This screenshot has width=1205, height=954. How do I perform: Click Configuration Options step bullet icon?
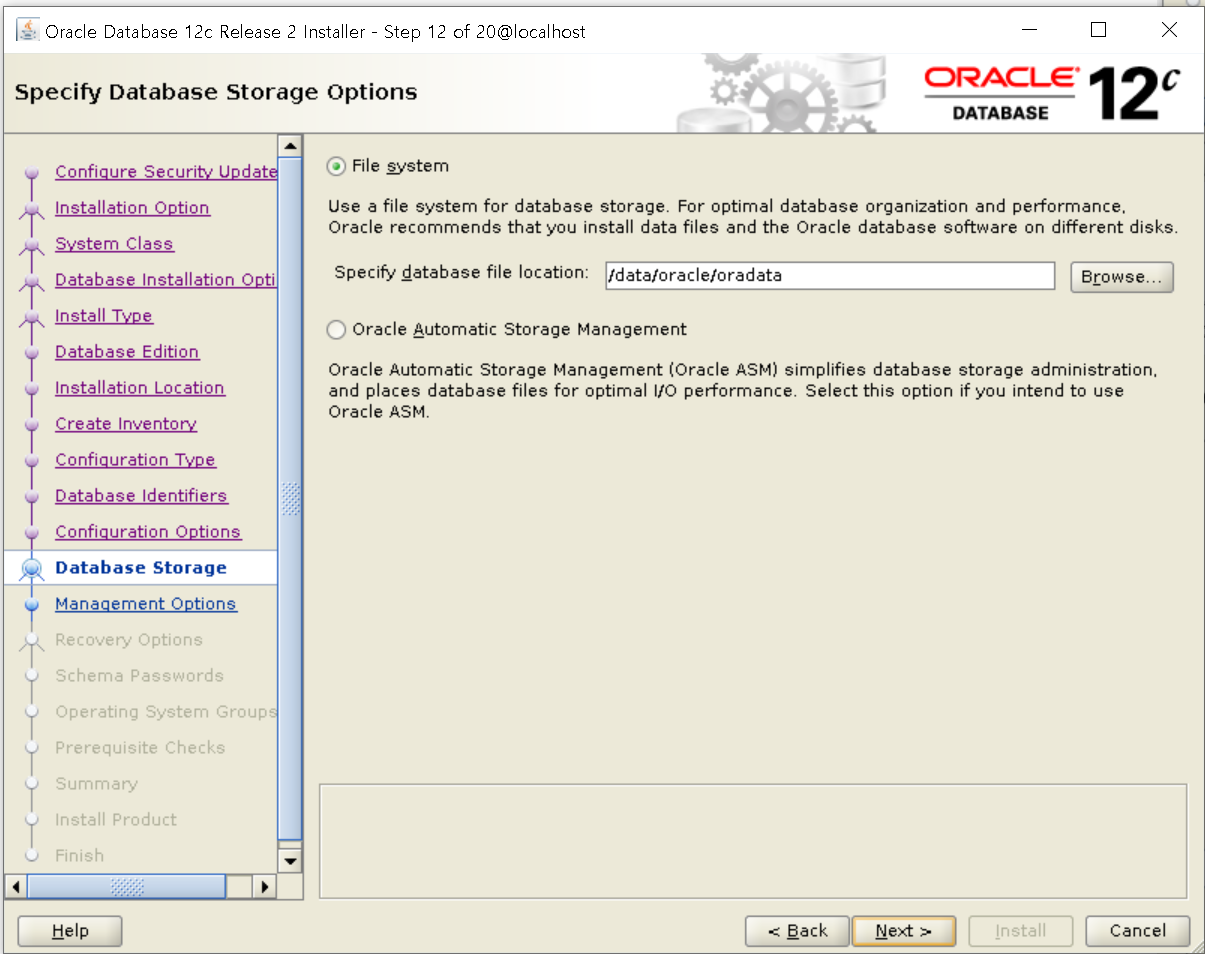tap(32, 532)
